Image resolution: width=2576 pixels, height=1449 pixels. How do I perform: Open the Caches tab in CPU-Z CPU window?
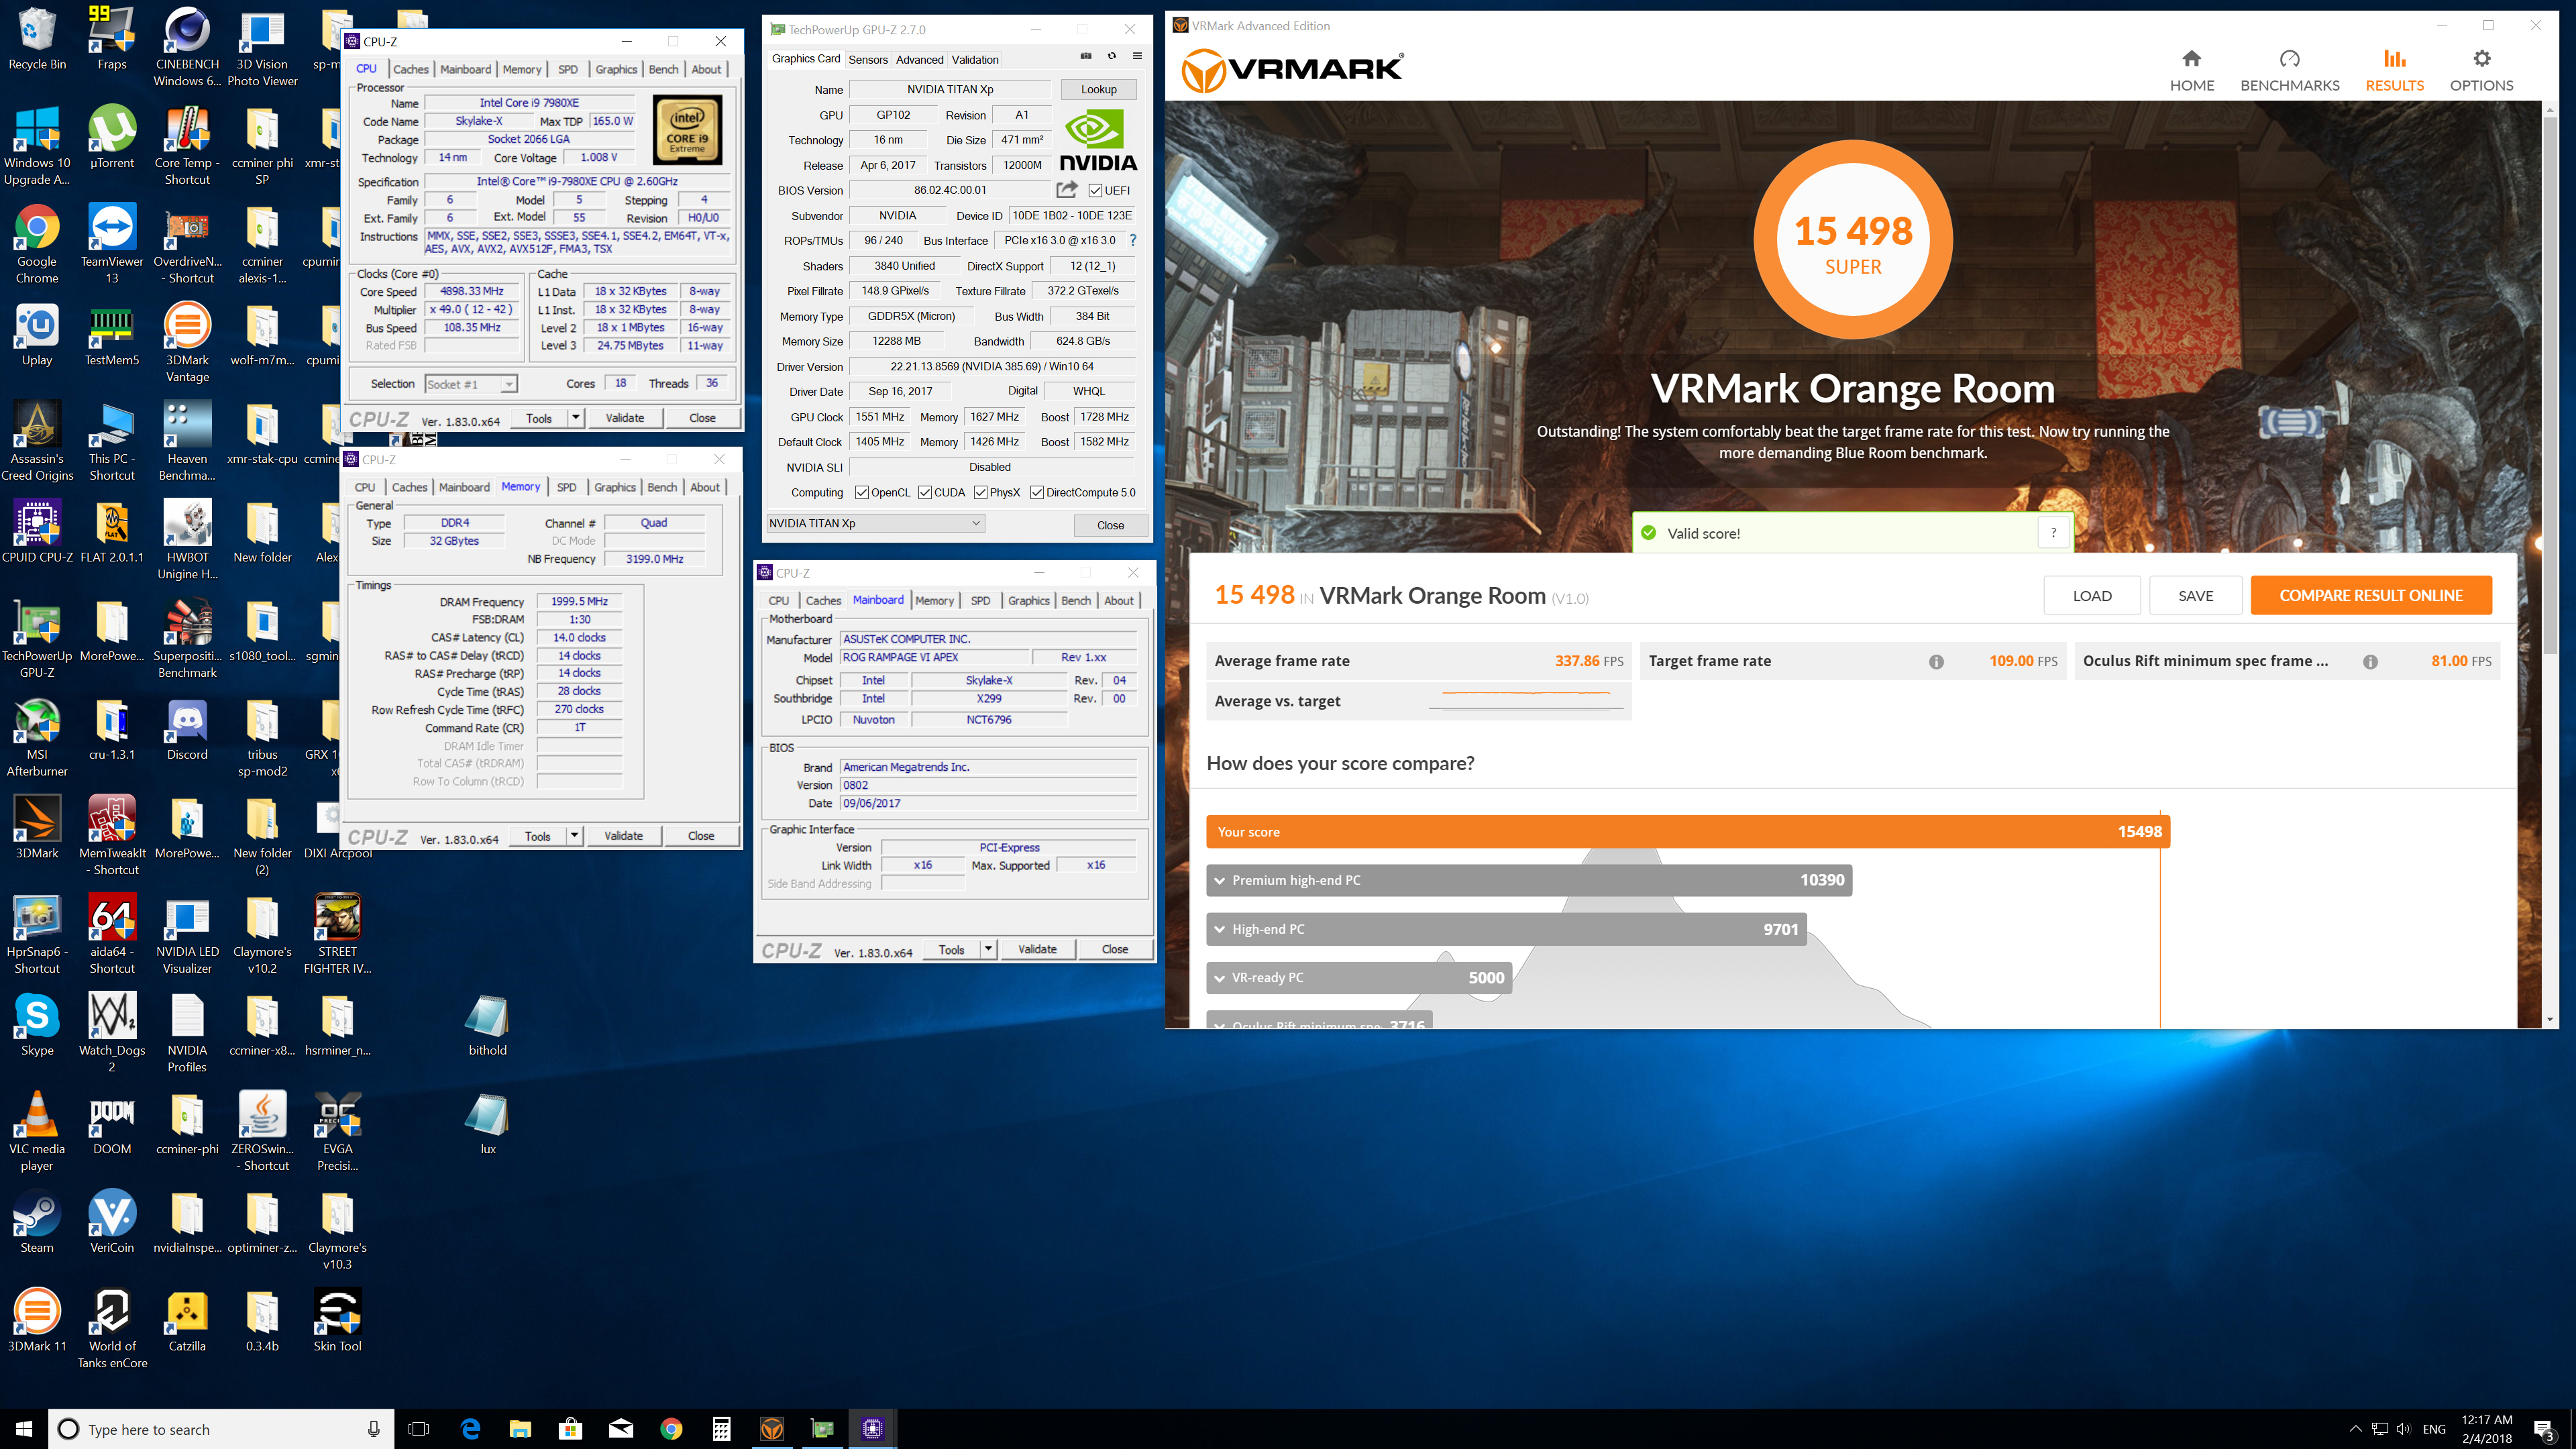click(x=410, y=69)
